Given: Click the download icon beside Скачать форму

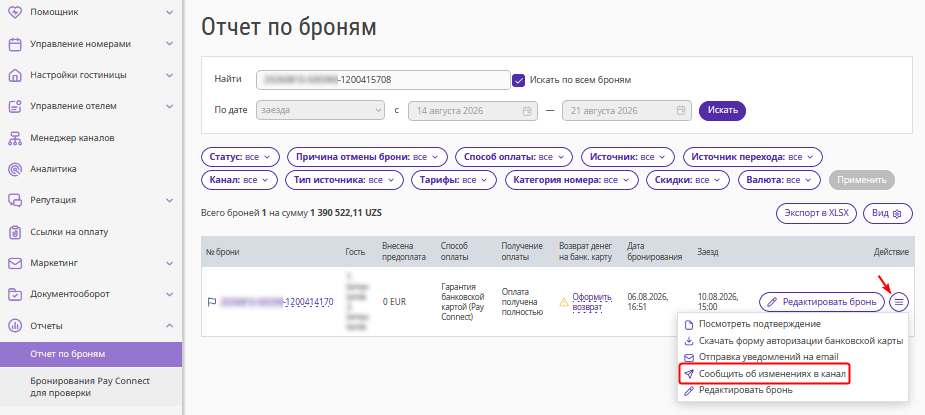Looking at the screenshot, I should [688, 341].
